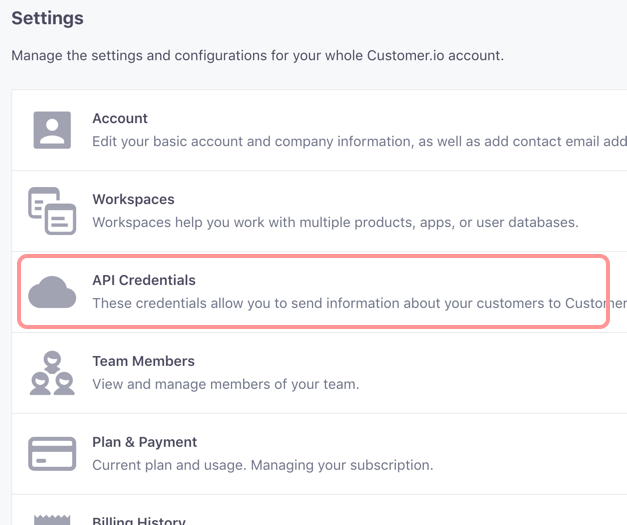
Task: Click the Team Members people icon
Action: pyautogui.click(x=52, y=373)
